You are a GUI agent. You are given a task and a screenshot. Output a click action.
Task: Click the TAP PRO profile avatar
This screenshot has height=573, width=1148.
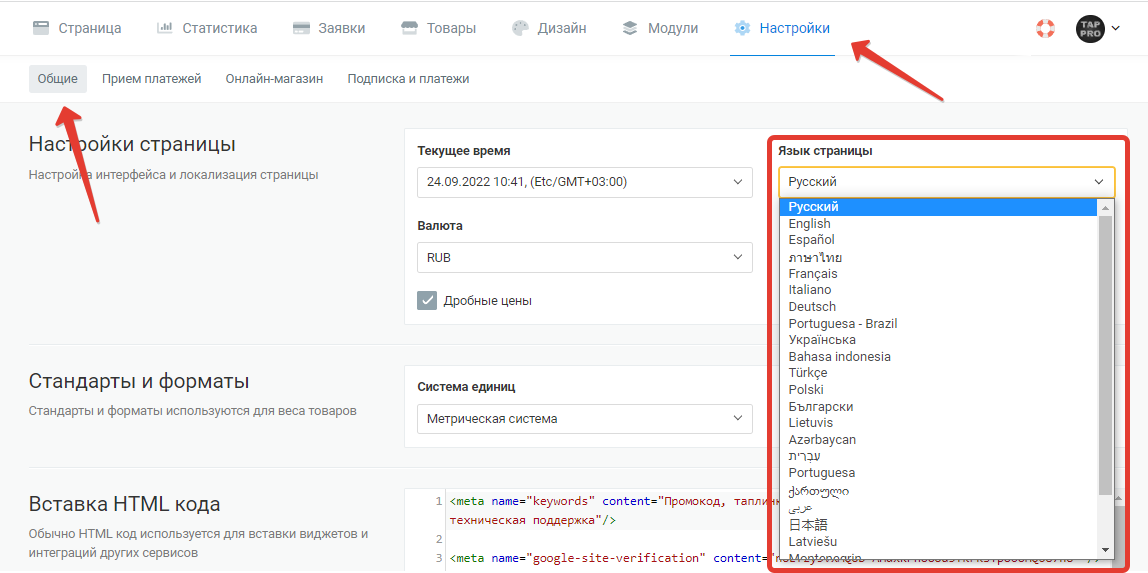[1089, 29]
